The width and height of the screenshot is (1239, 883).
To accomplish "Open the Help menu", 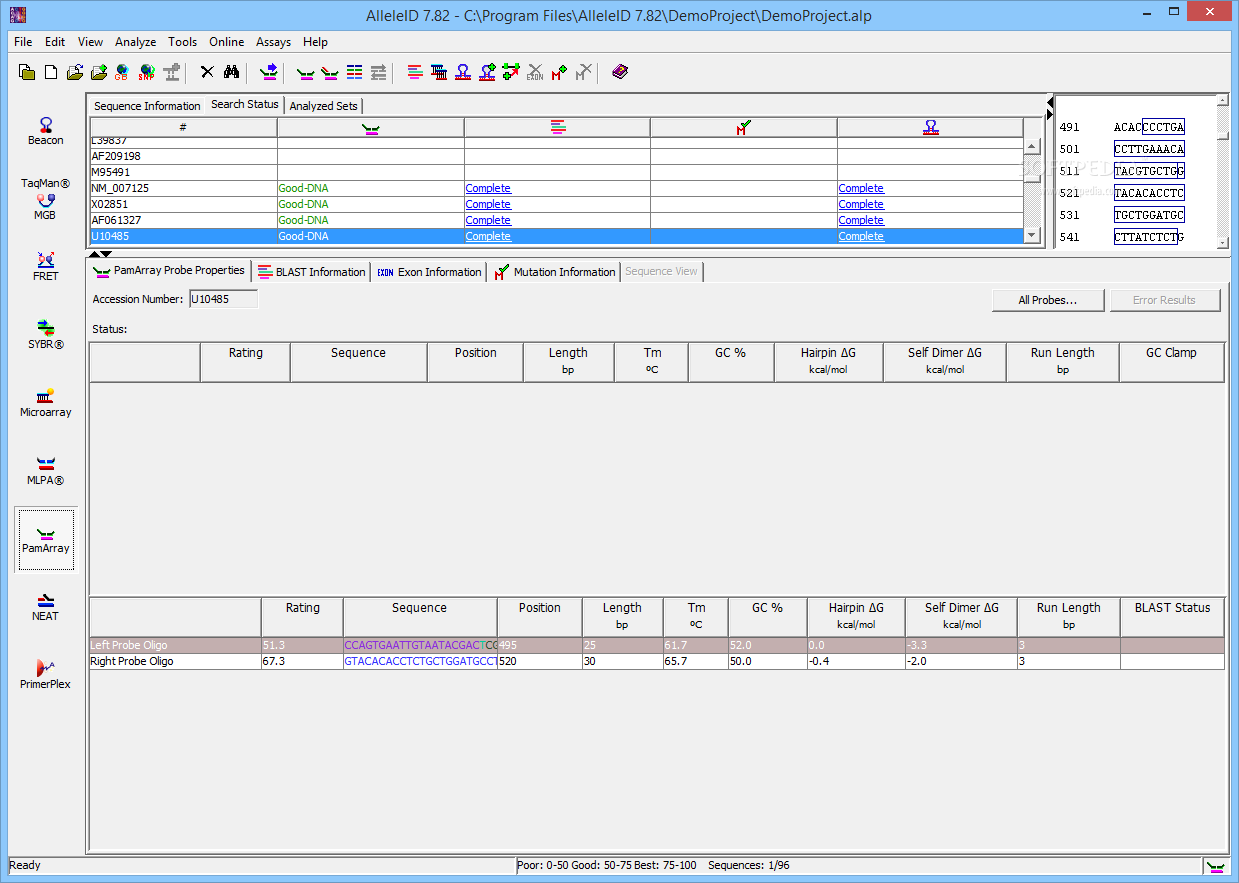I will pyautogui.click(x=315, y=42).
